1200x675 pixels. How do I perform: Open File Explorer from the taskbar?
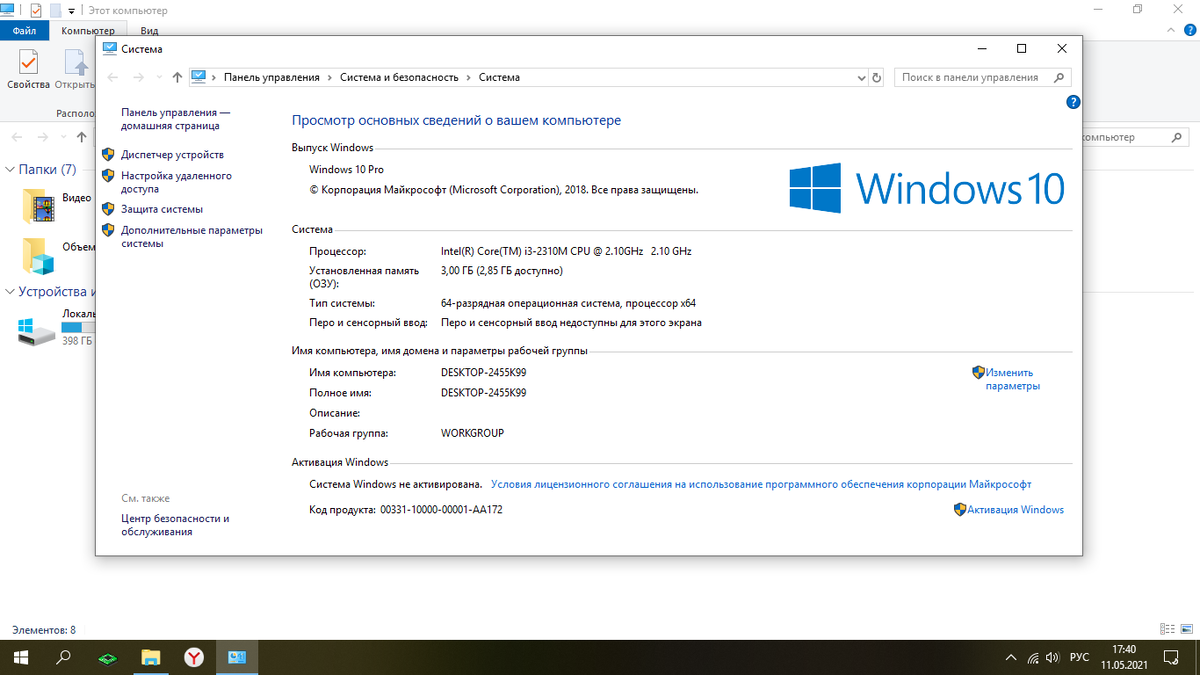(151, 658)
